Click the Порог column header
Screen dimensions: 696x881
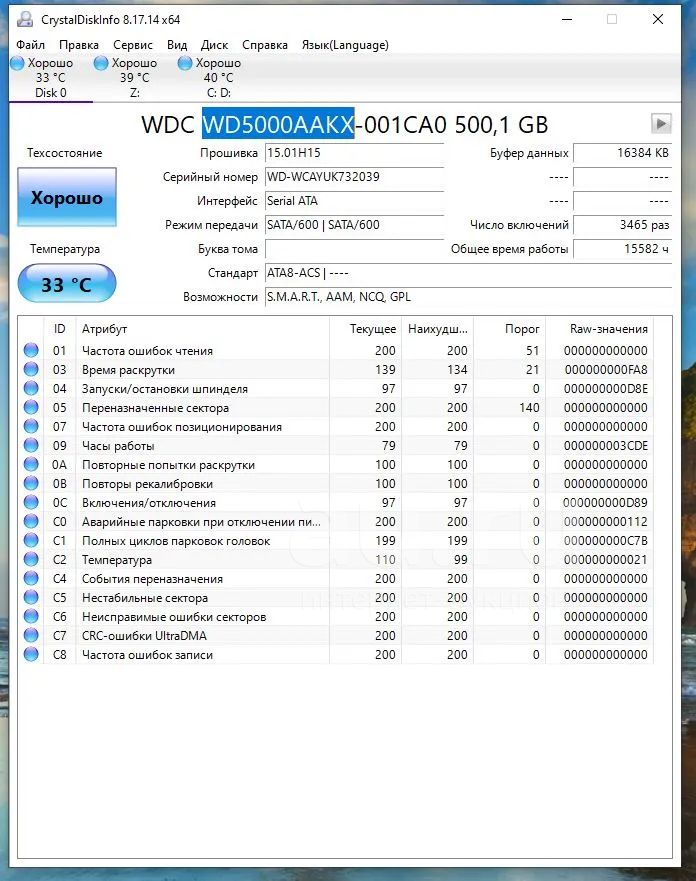coord(509,329)
